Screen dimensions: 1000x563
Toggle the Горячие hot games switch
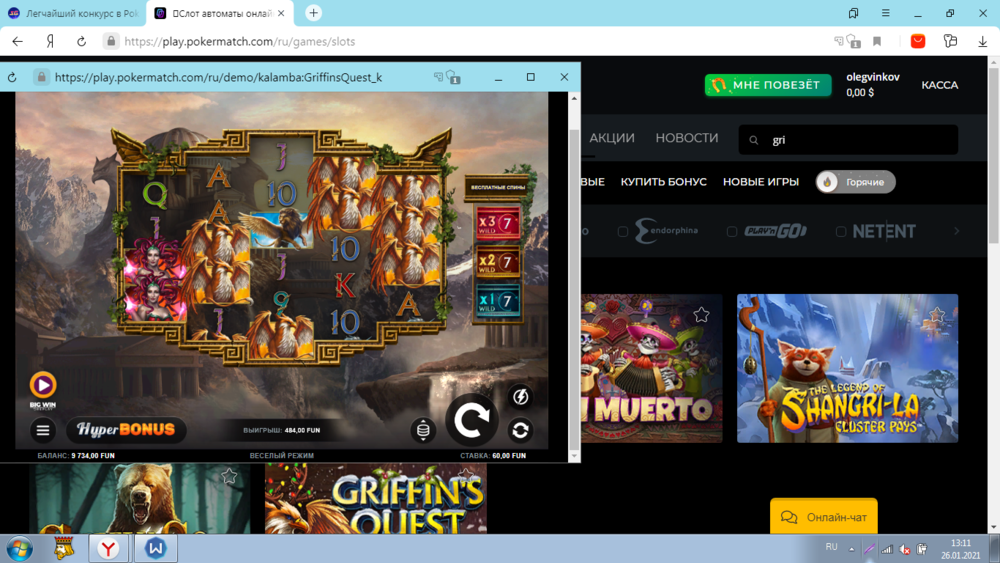click(855, 182)
